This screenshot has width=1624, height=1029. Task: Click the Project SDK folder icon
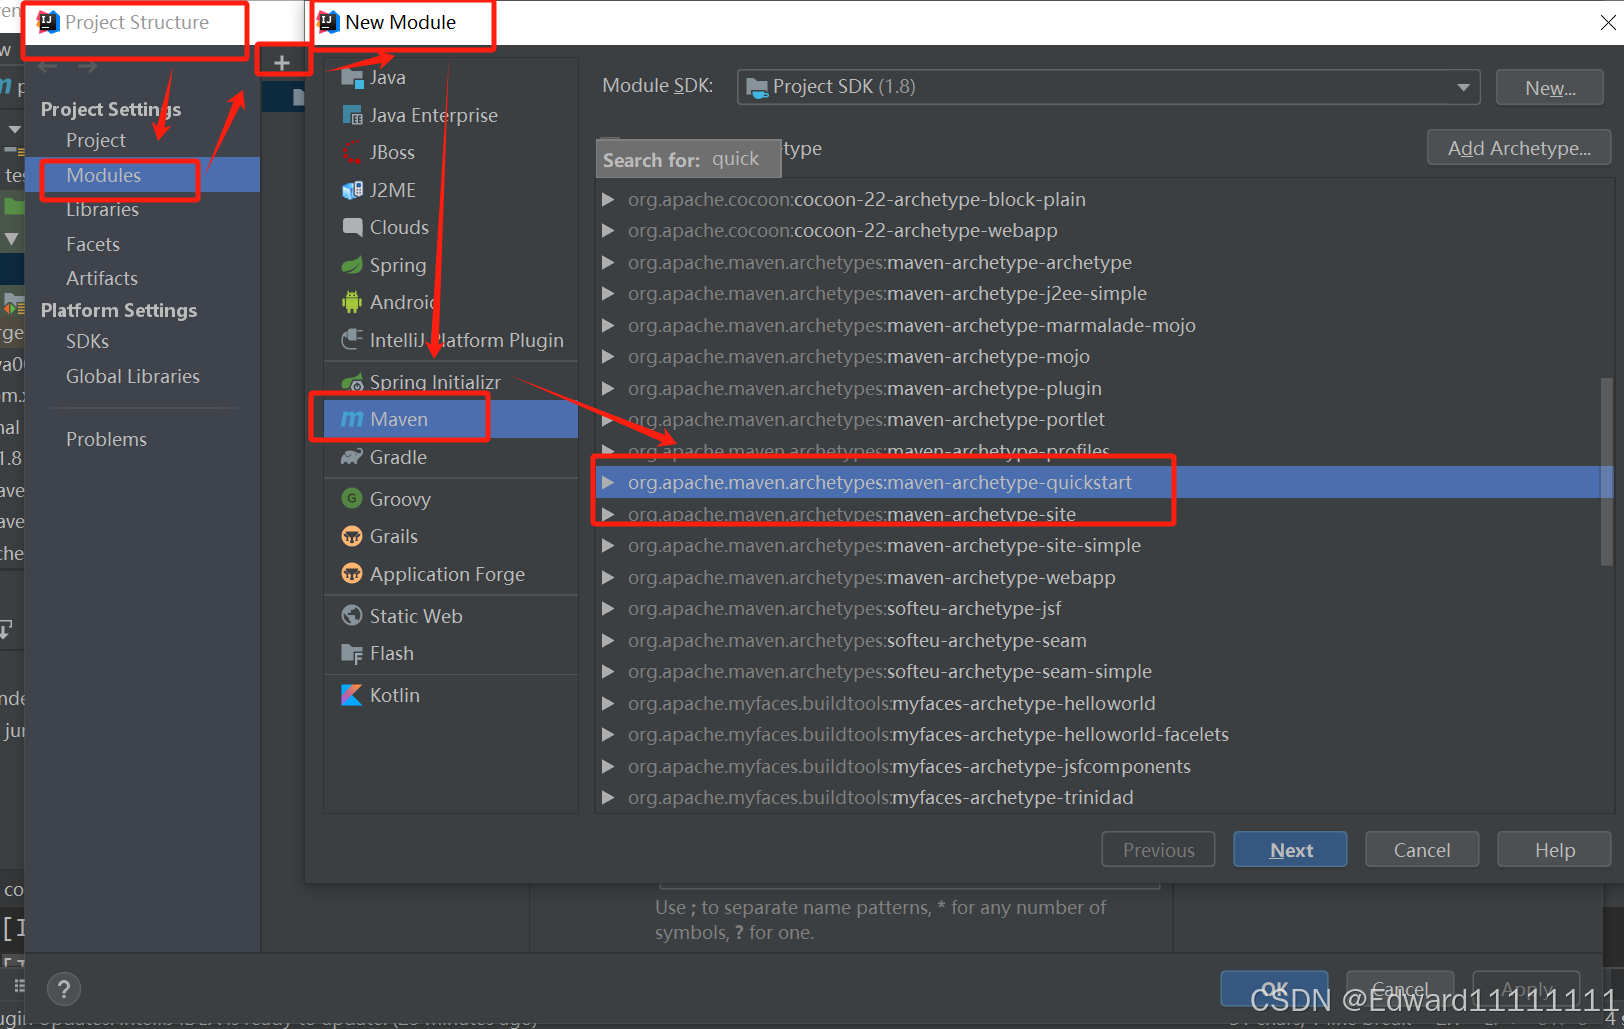pyautogui.click(x=757, y=87)
